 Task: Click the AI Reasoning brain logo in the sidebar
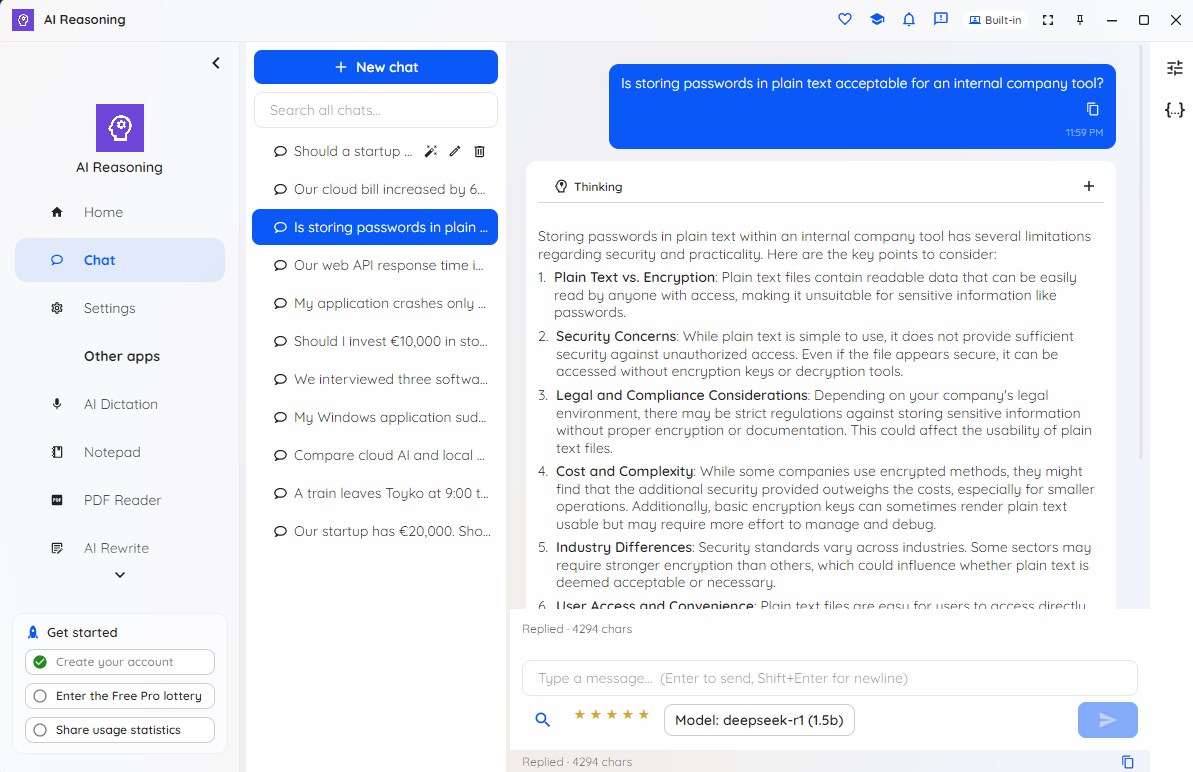(x=119, y=128)
